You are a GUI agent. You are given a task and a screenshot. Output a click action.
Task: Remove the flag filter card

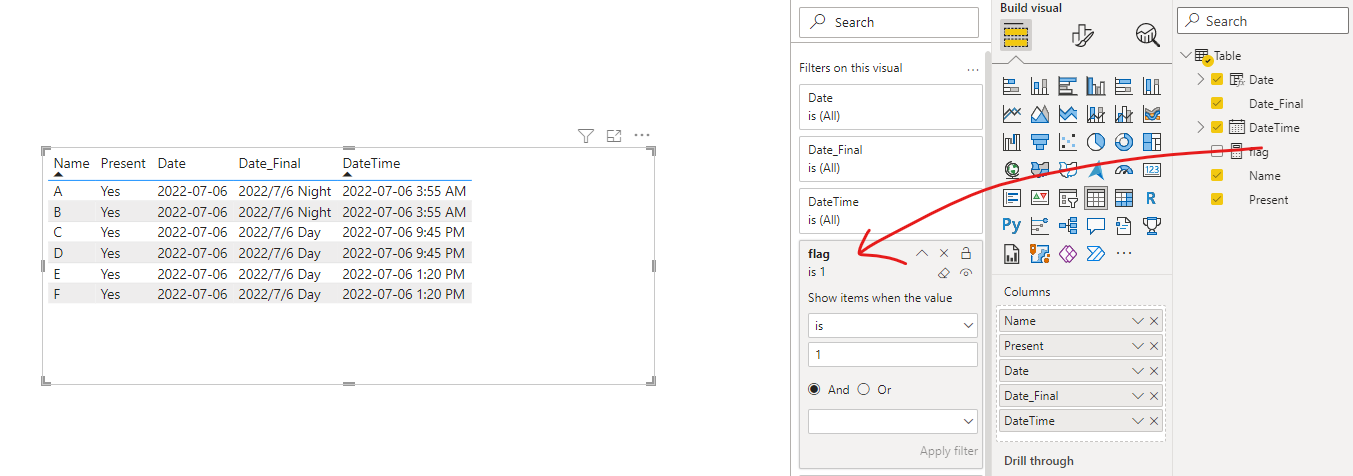(944, 254)
